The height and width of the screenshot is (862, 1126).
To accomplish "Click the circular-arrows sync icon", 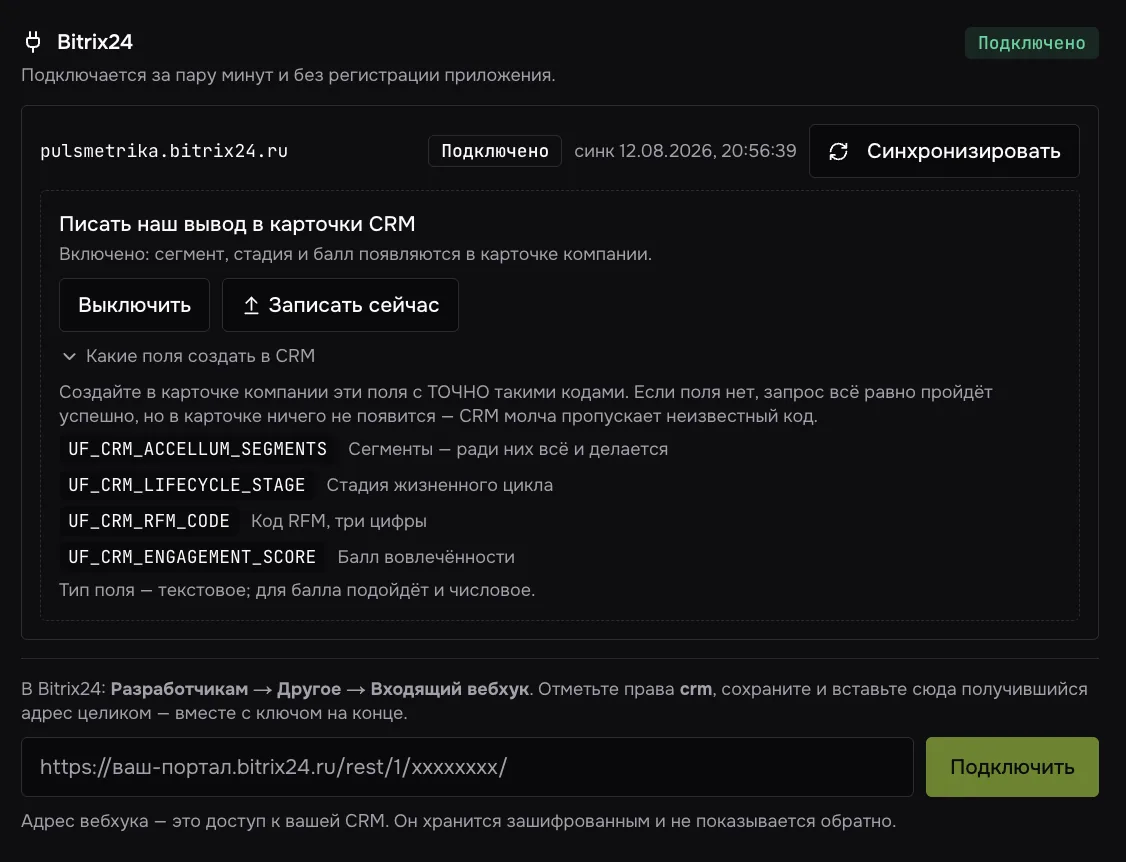I will (838, 151).
